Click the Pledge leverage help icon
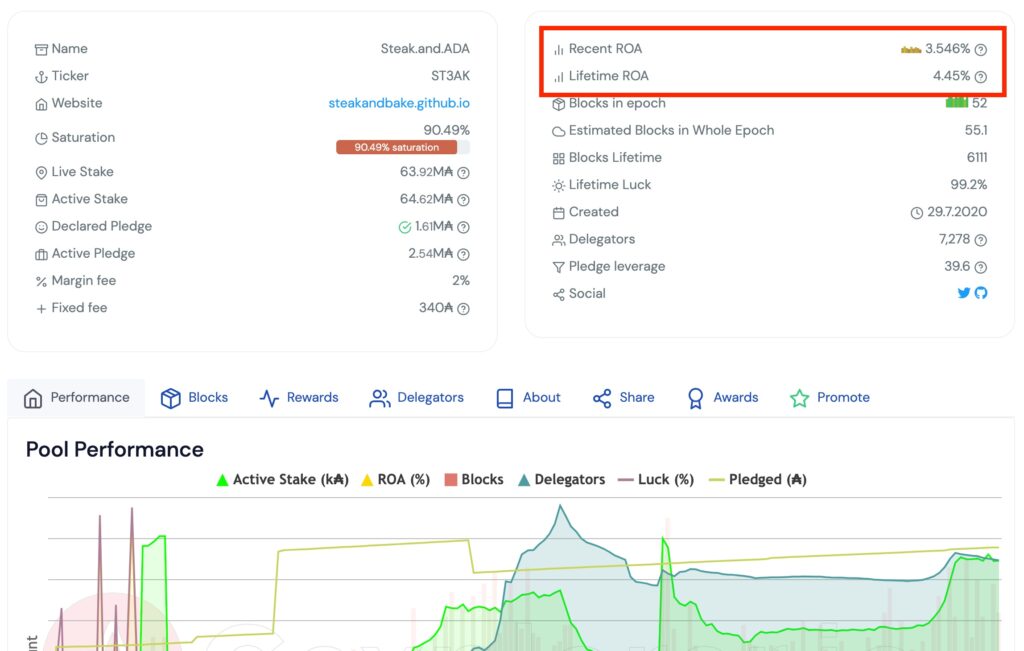The width and height of the screenshot is (1024, 651). (981, 267)
